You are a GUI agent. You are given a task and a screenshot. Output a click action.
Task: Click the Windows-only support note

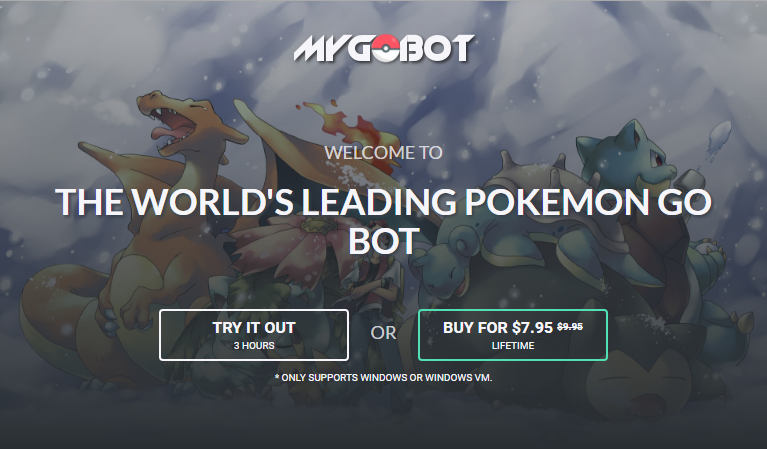tap(384, 378)
